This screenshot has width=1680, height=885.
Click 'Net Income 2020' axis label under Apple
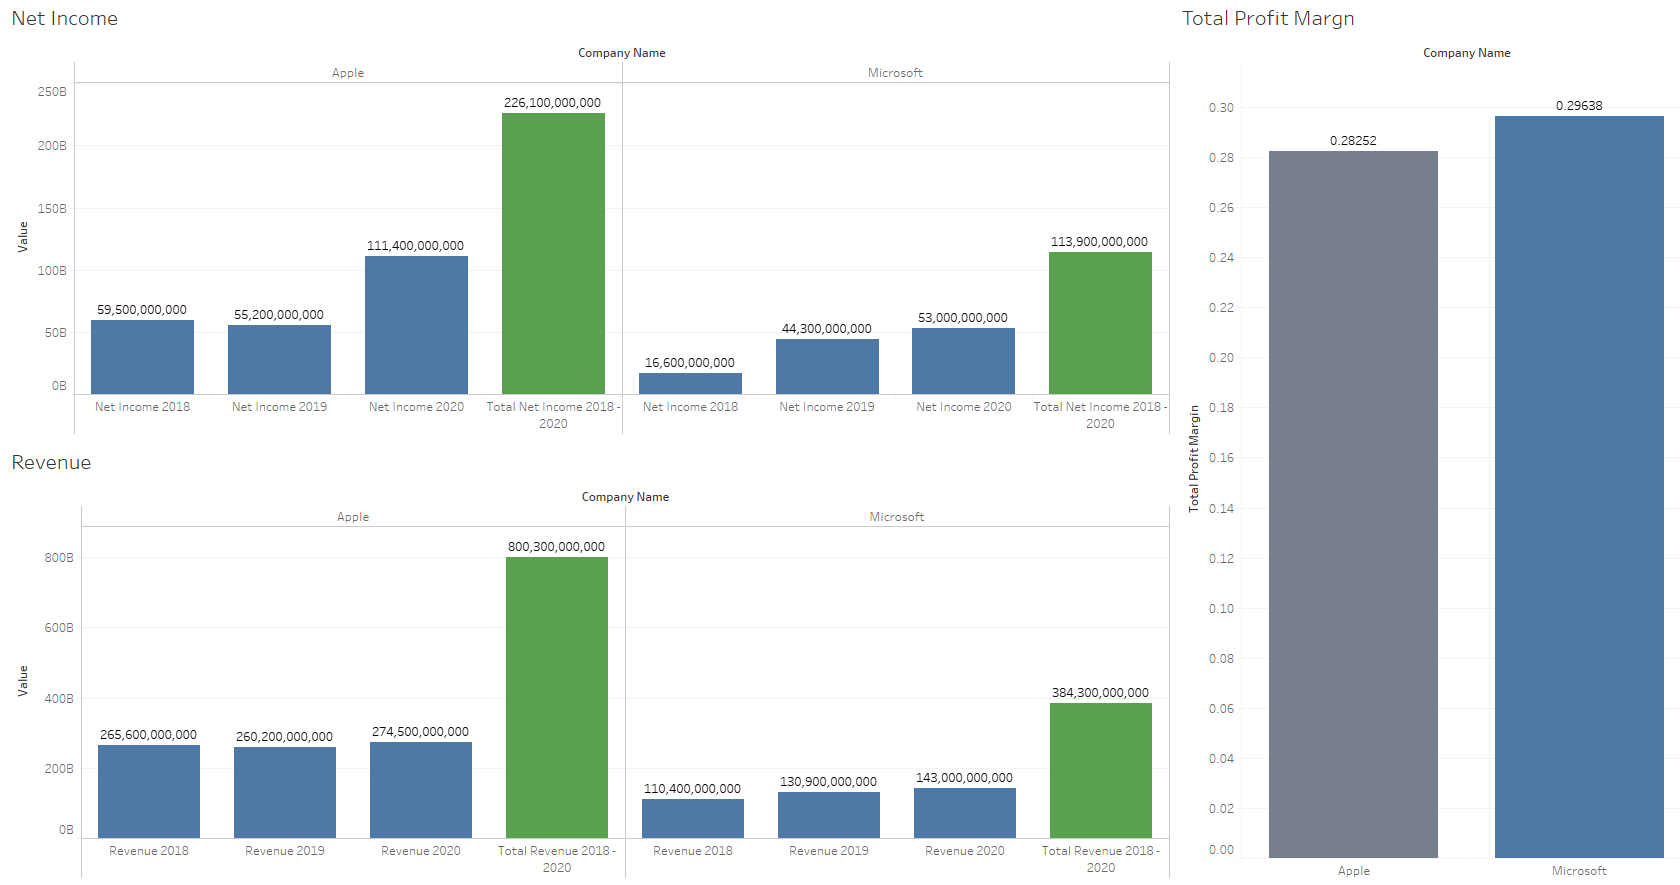[x=416, y=407]
